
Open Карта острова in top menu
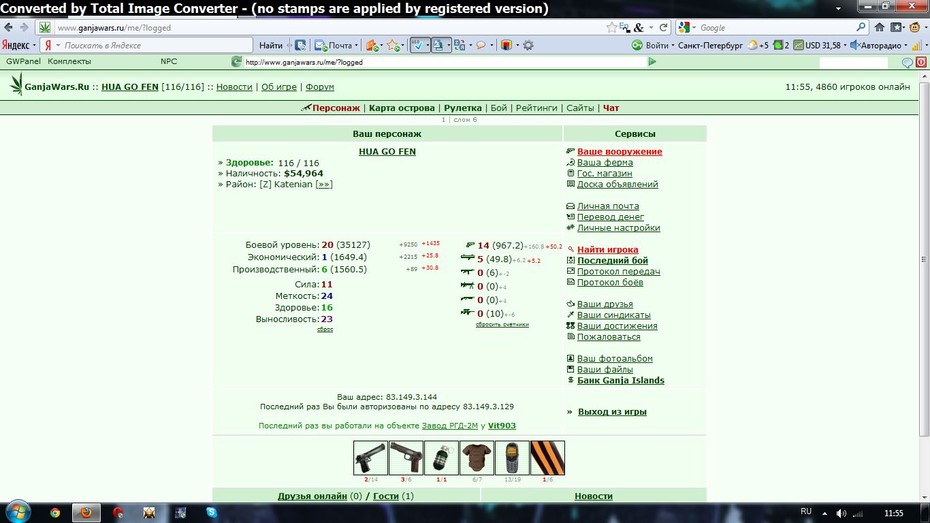(x=402, y=108)
